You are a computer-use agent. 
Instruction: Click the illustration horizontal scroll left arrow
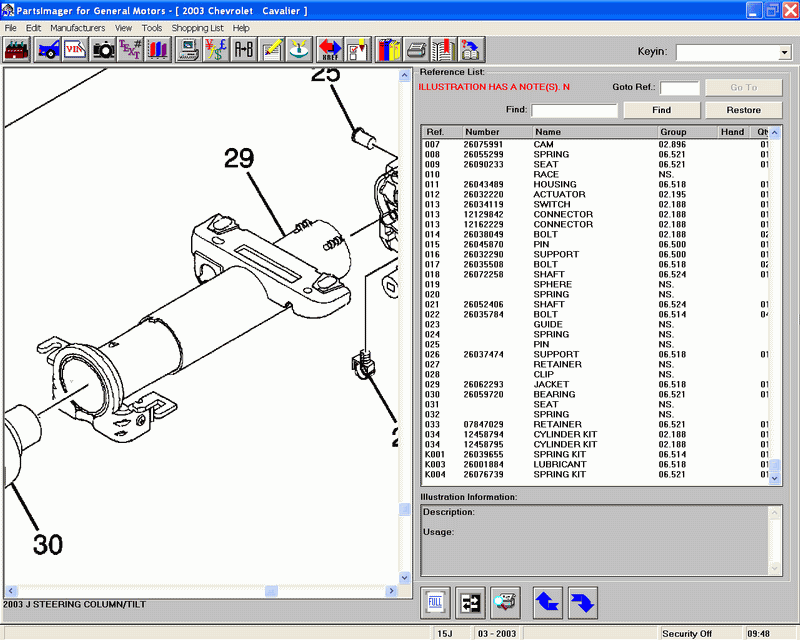point(11,591)
